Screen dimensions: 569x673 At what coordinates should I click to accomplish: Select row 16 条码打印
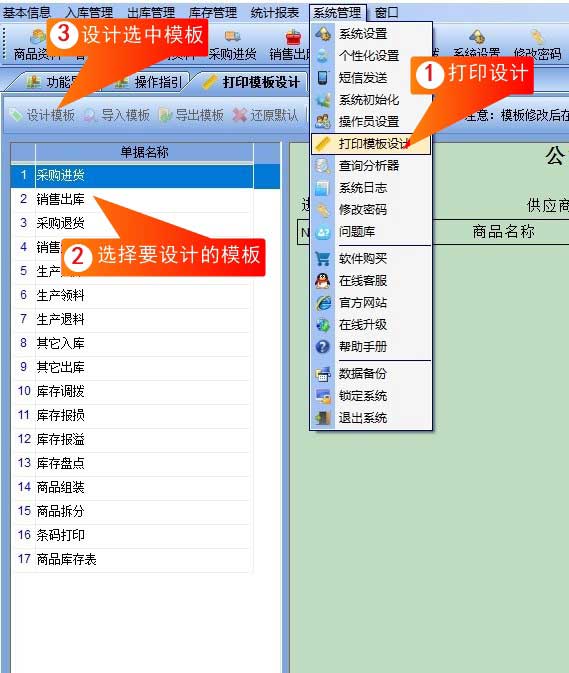pyautogui.click(x=132, y=536)
